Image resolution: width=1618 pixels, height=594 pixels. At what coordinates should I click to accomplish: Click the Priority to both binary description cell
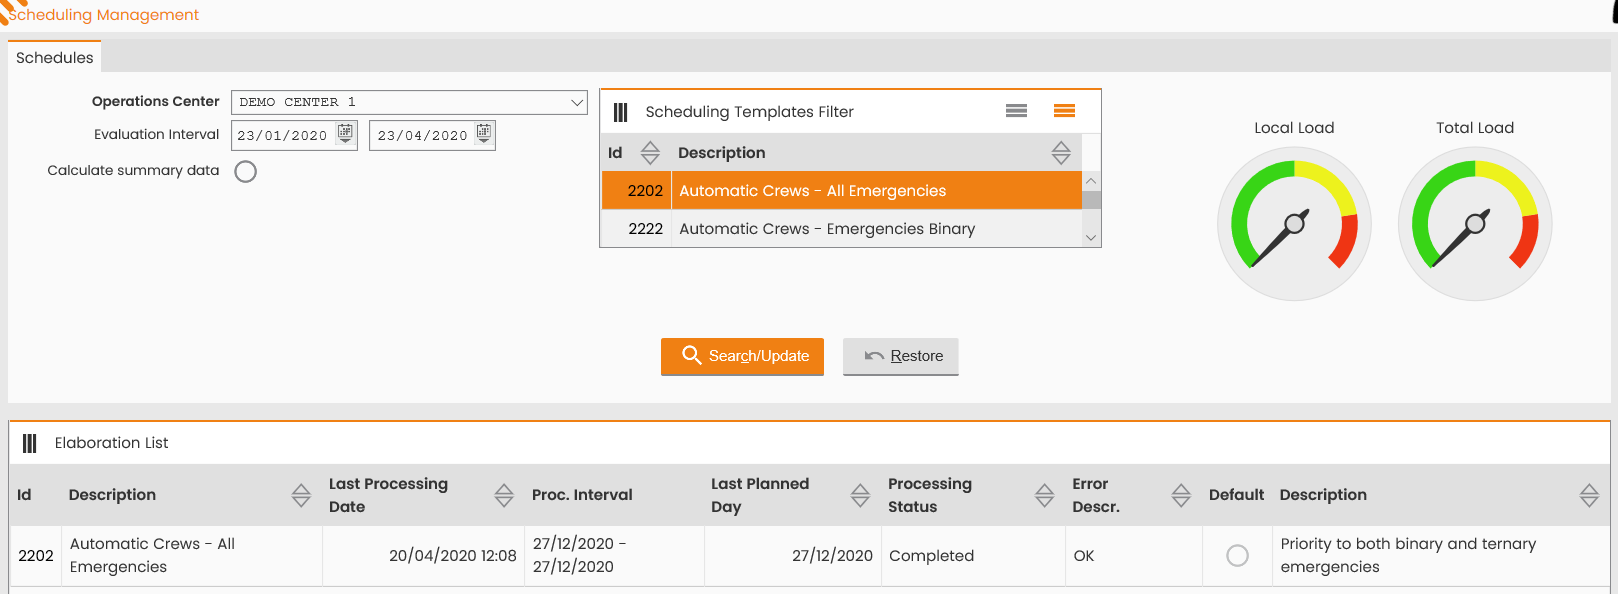pos(1440,556)
